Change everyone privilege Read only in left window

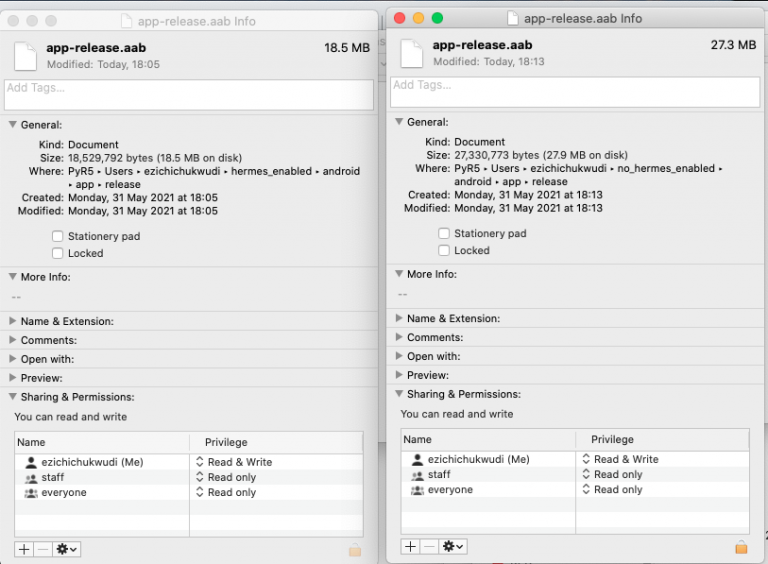tap(226, 493)
